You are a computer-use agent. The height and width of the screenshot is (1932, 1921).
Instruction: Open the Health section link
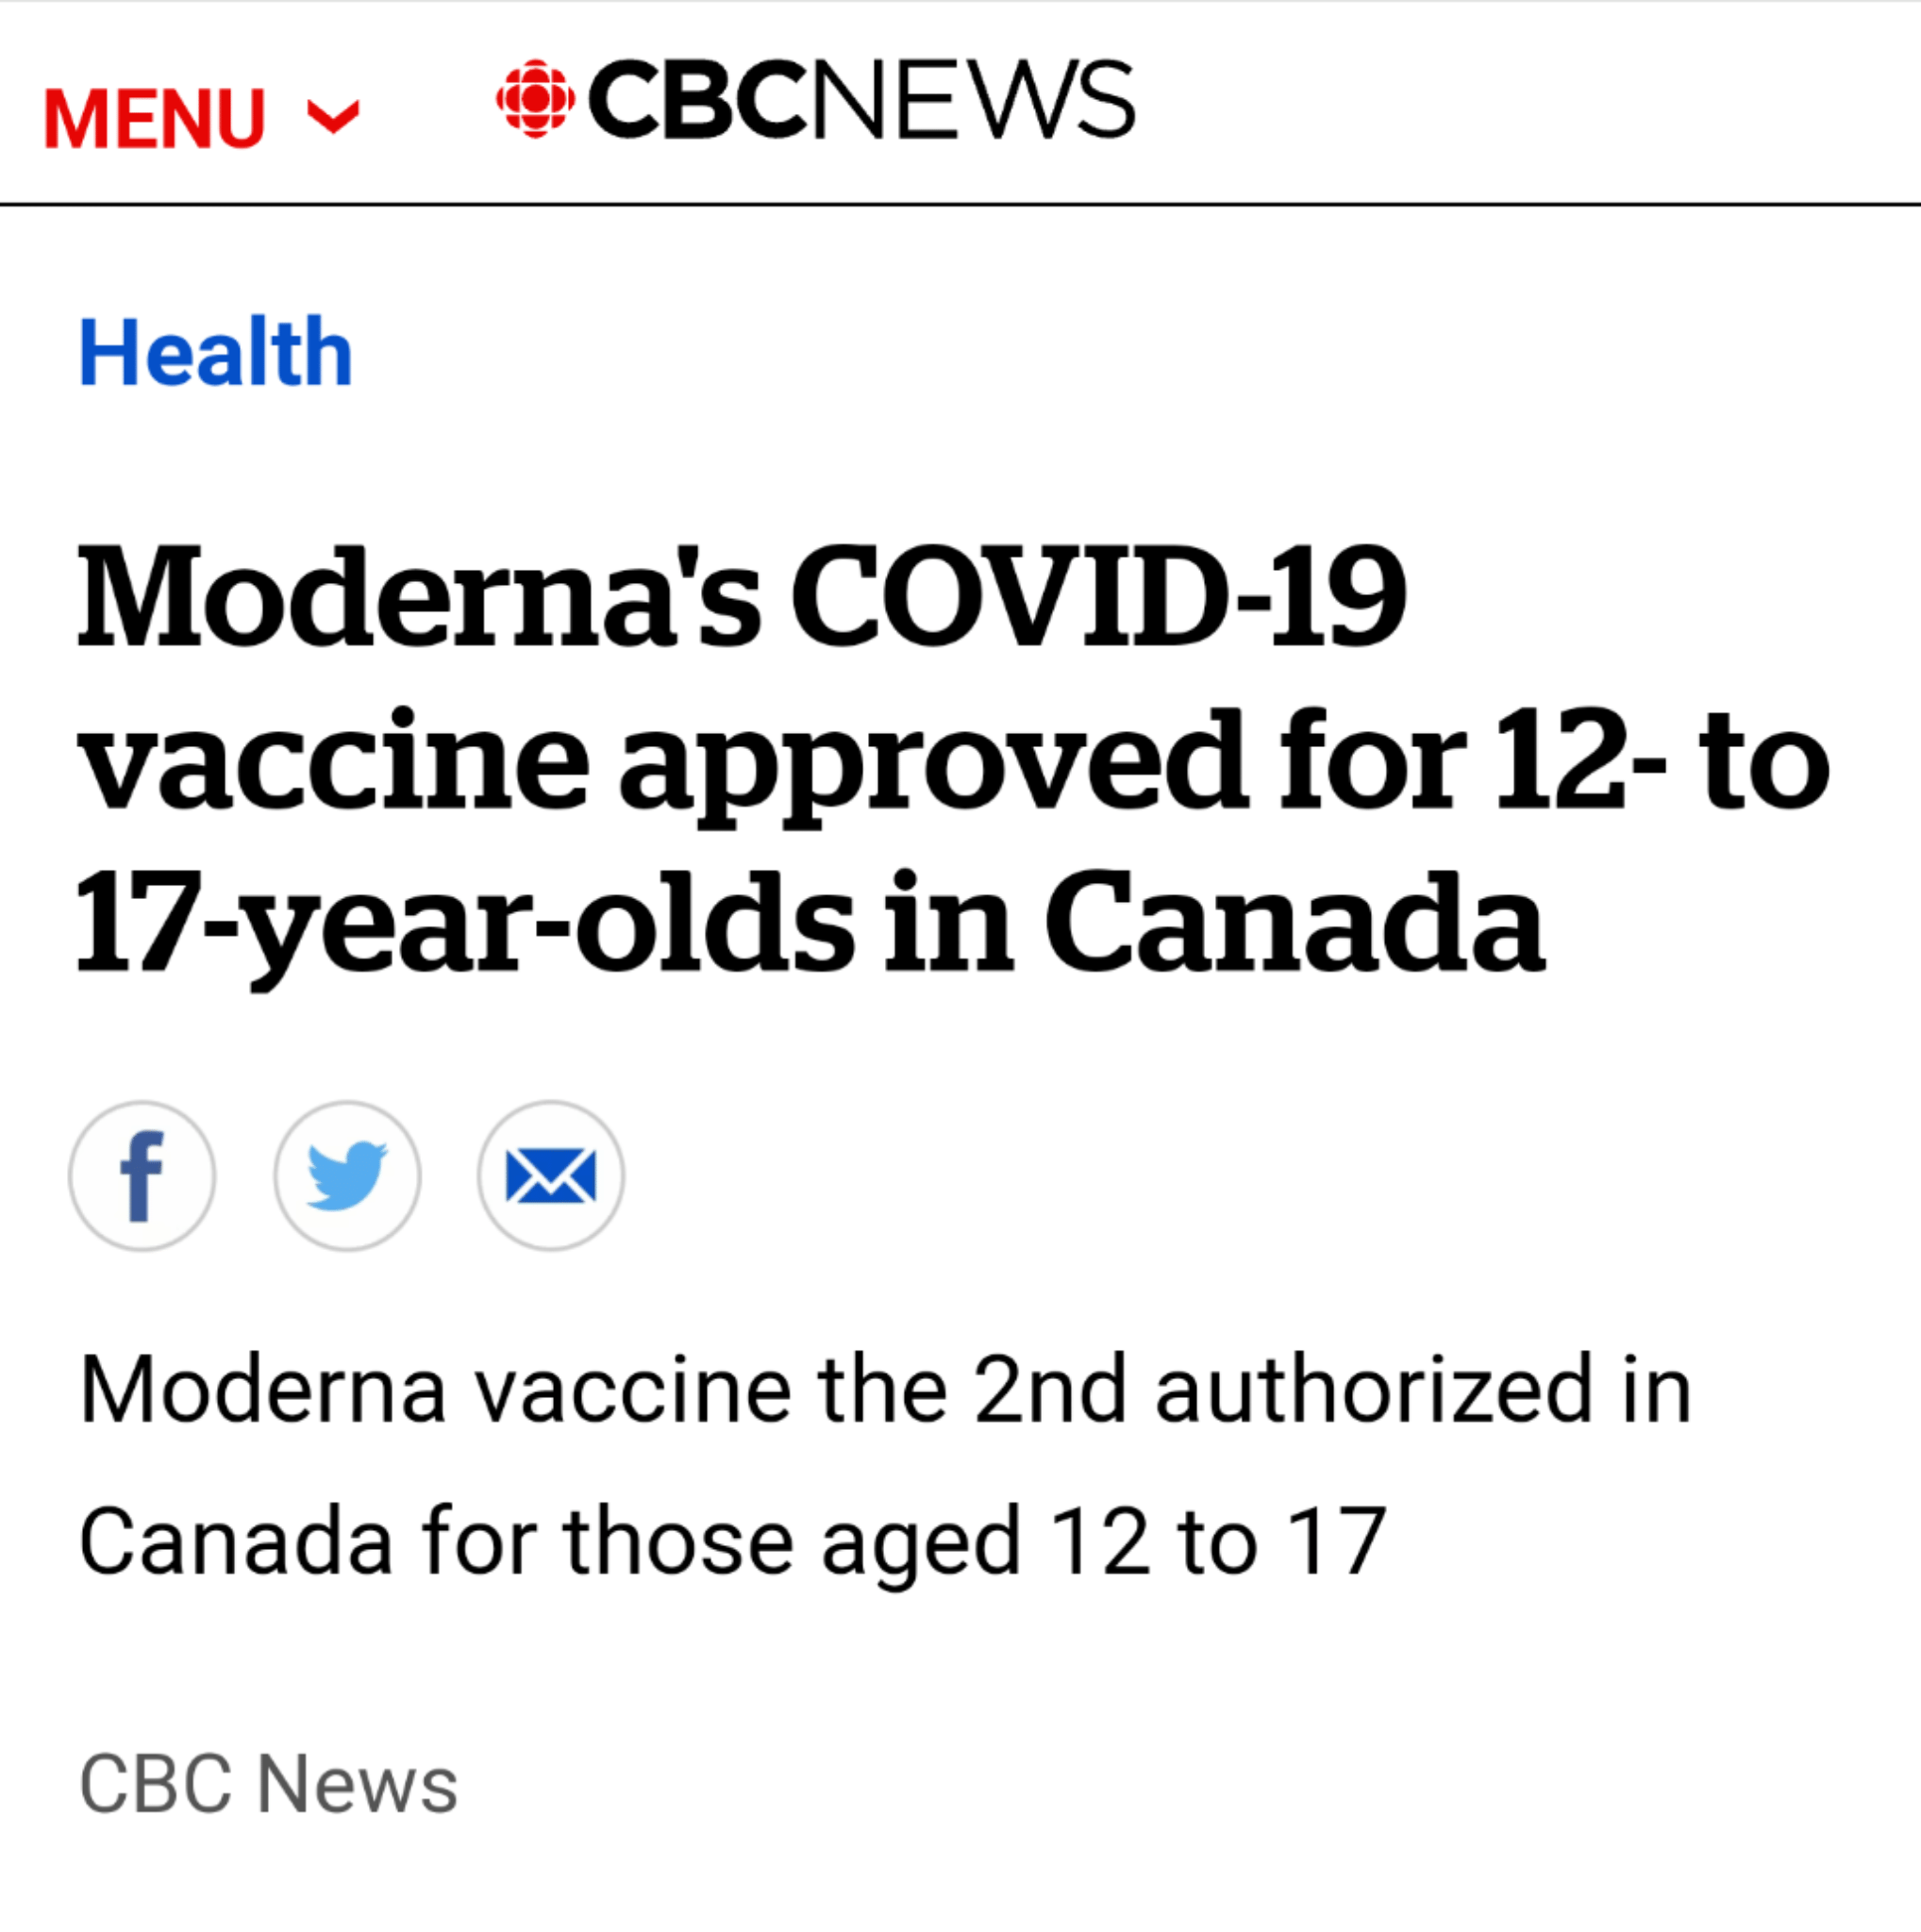click(x=216, y=351)
